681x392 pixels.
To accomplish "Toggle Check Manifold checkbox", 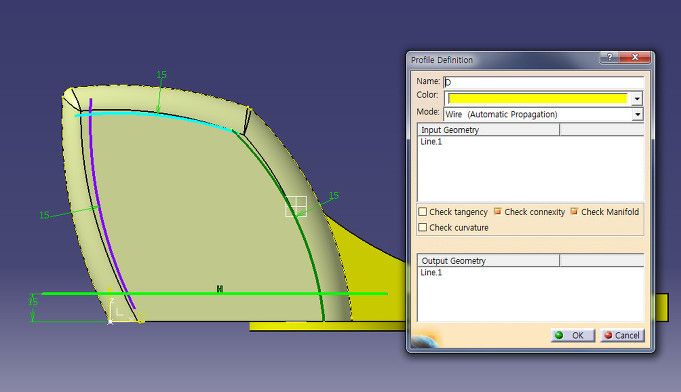I will pyautogui.click(x=574, y=211).
